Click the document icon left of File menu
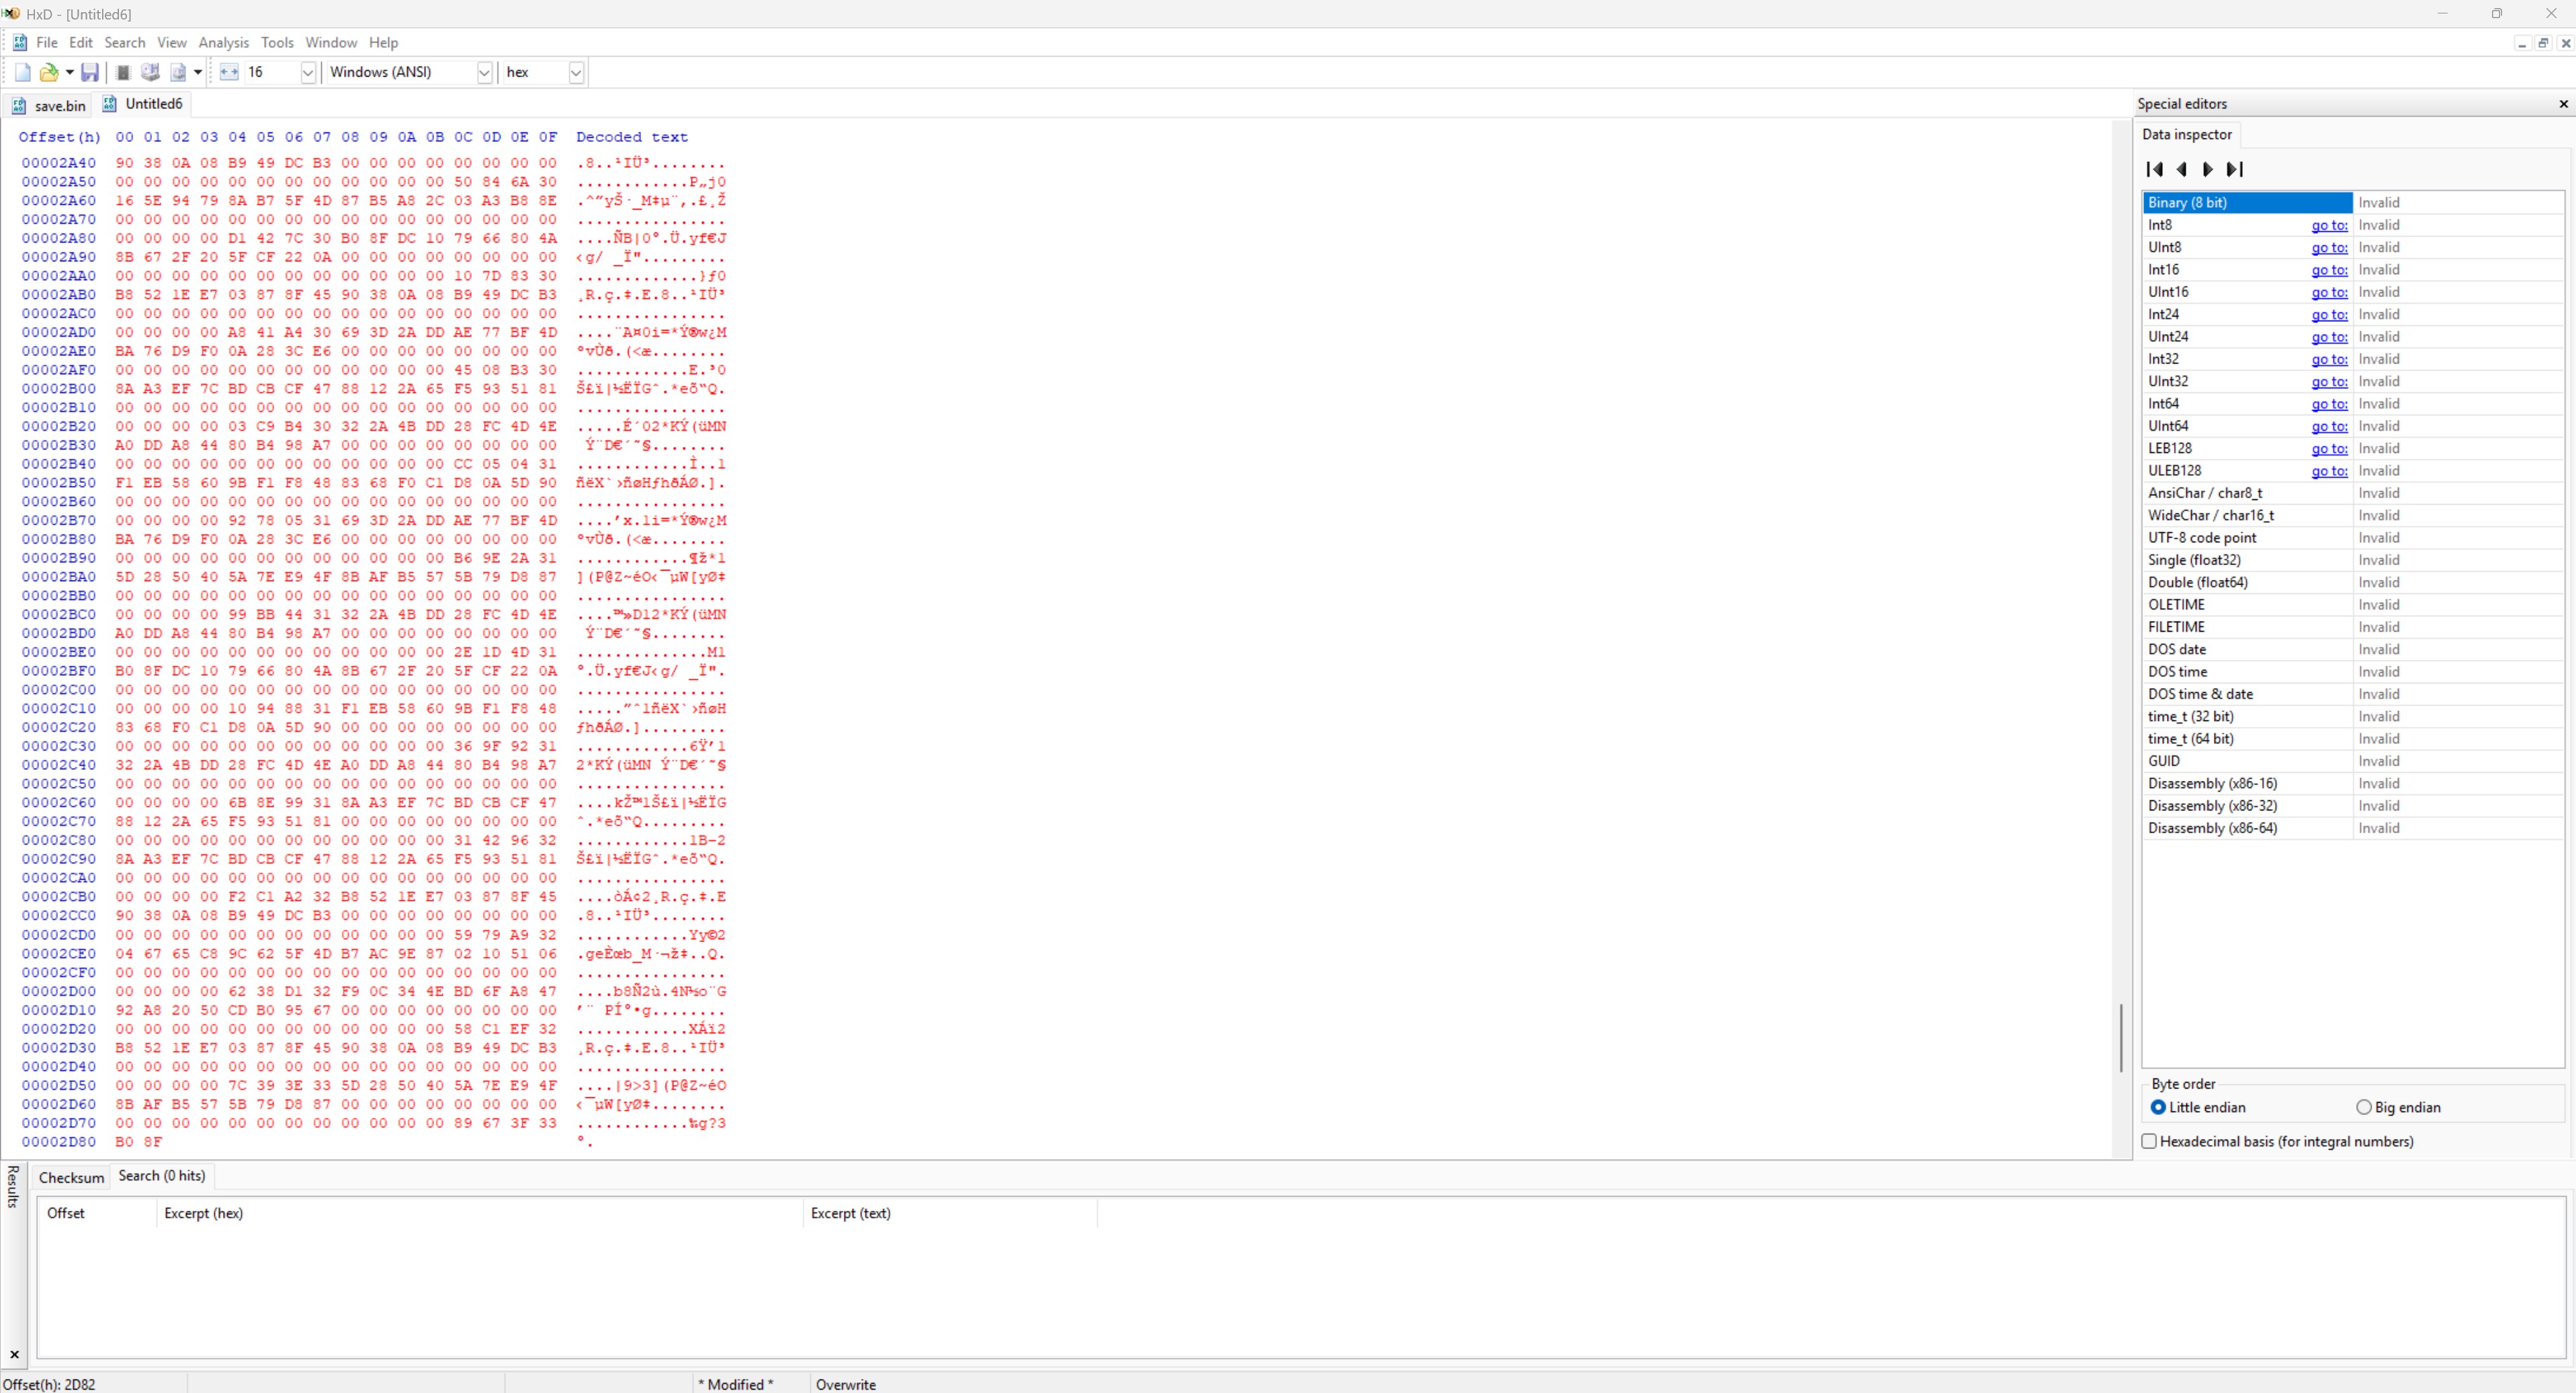The height and width of the screenshot is (1393, 2576). tap(19, 42)
